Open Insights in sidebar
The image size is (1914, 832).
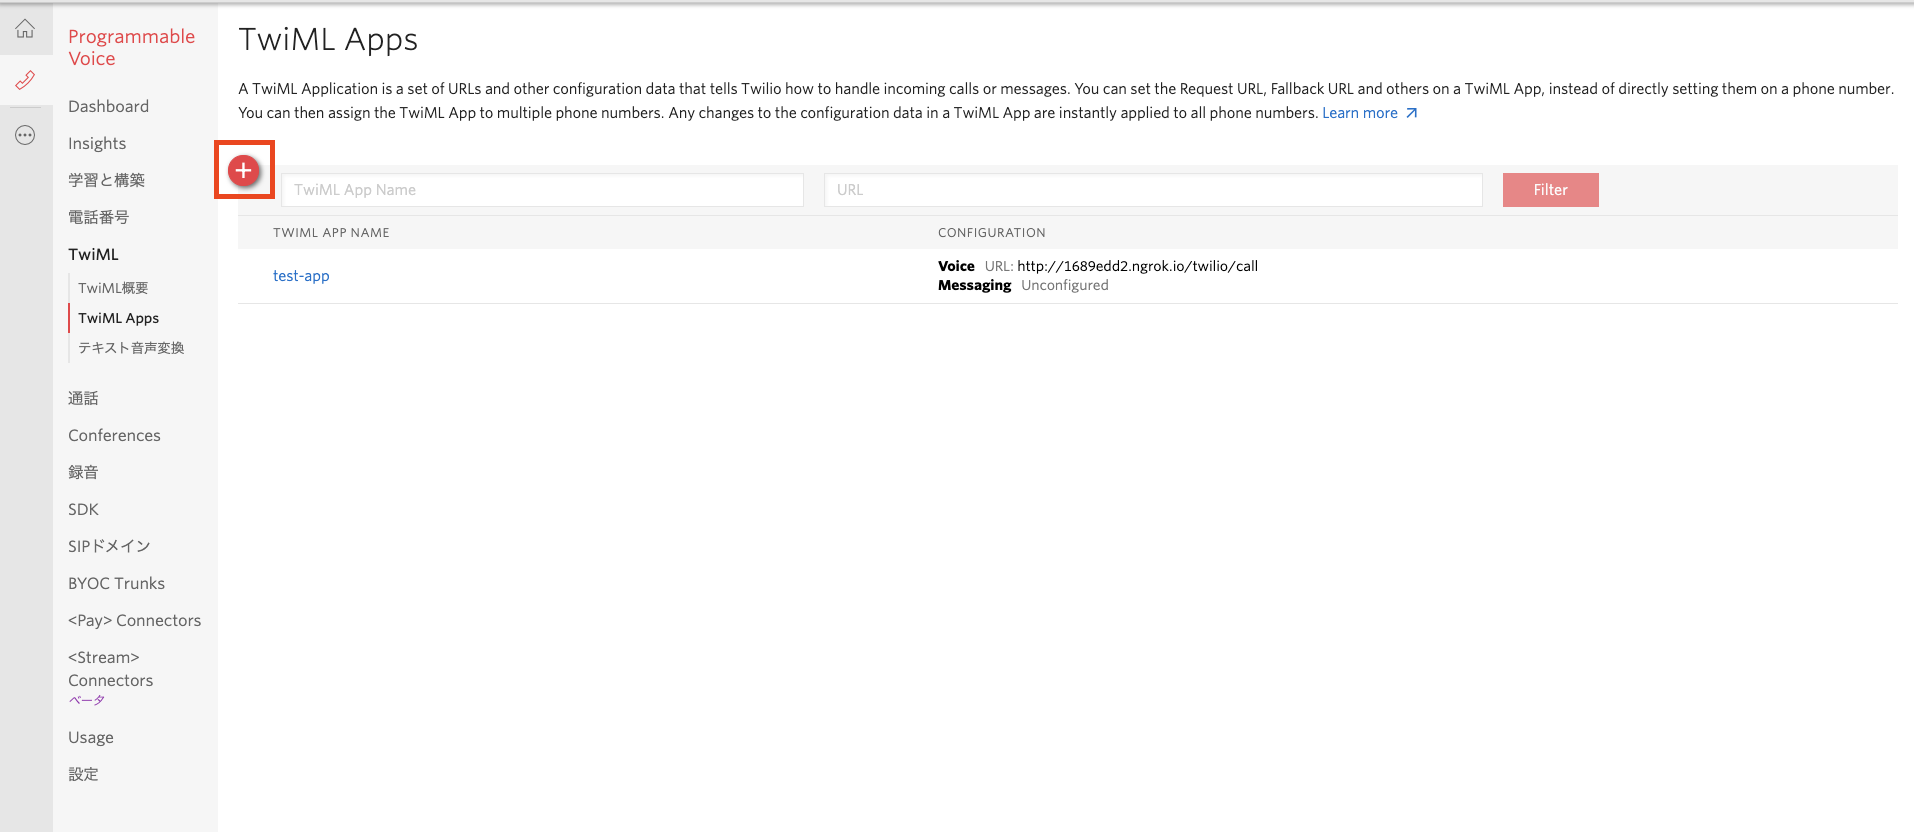97,143
